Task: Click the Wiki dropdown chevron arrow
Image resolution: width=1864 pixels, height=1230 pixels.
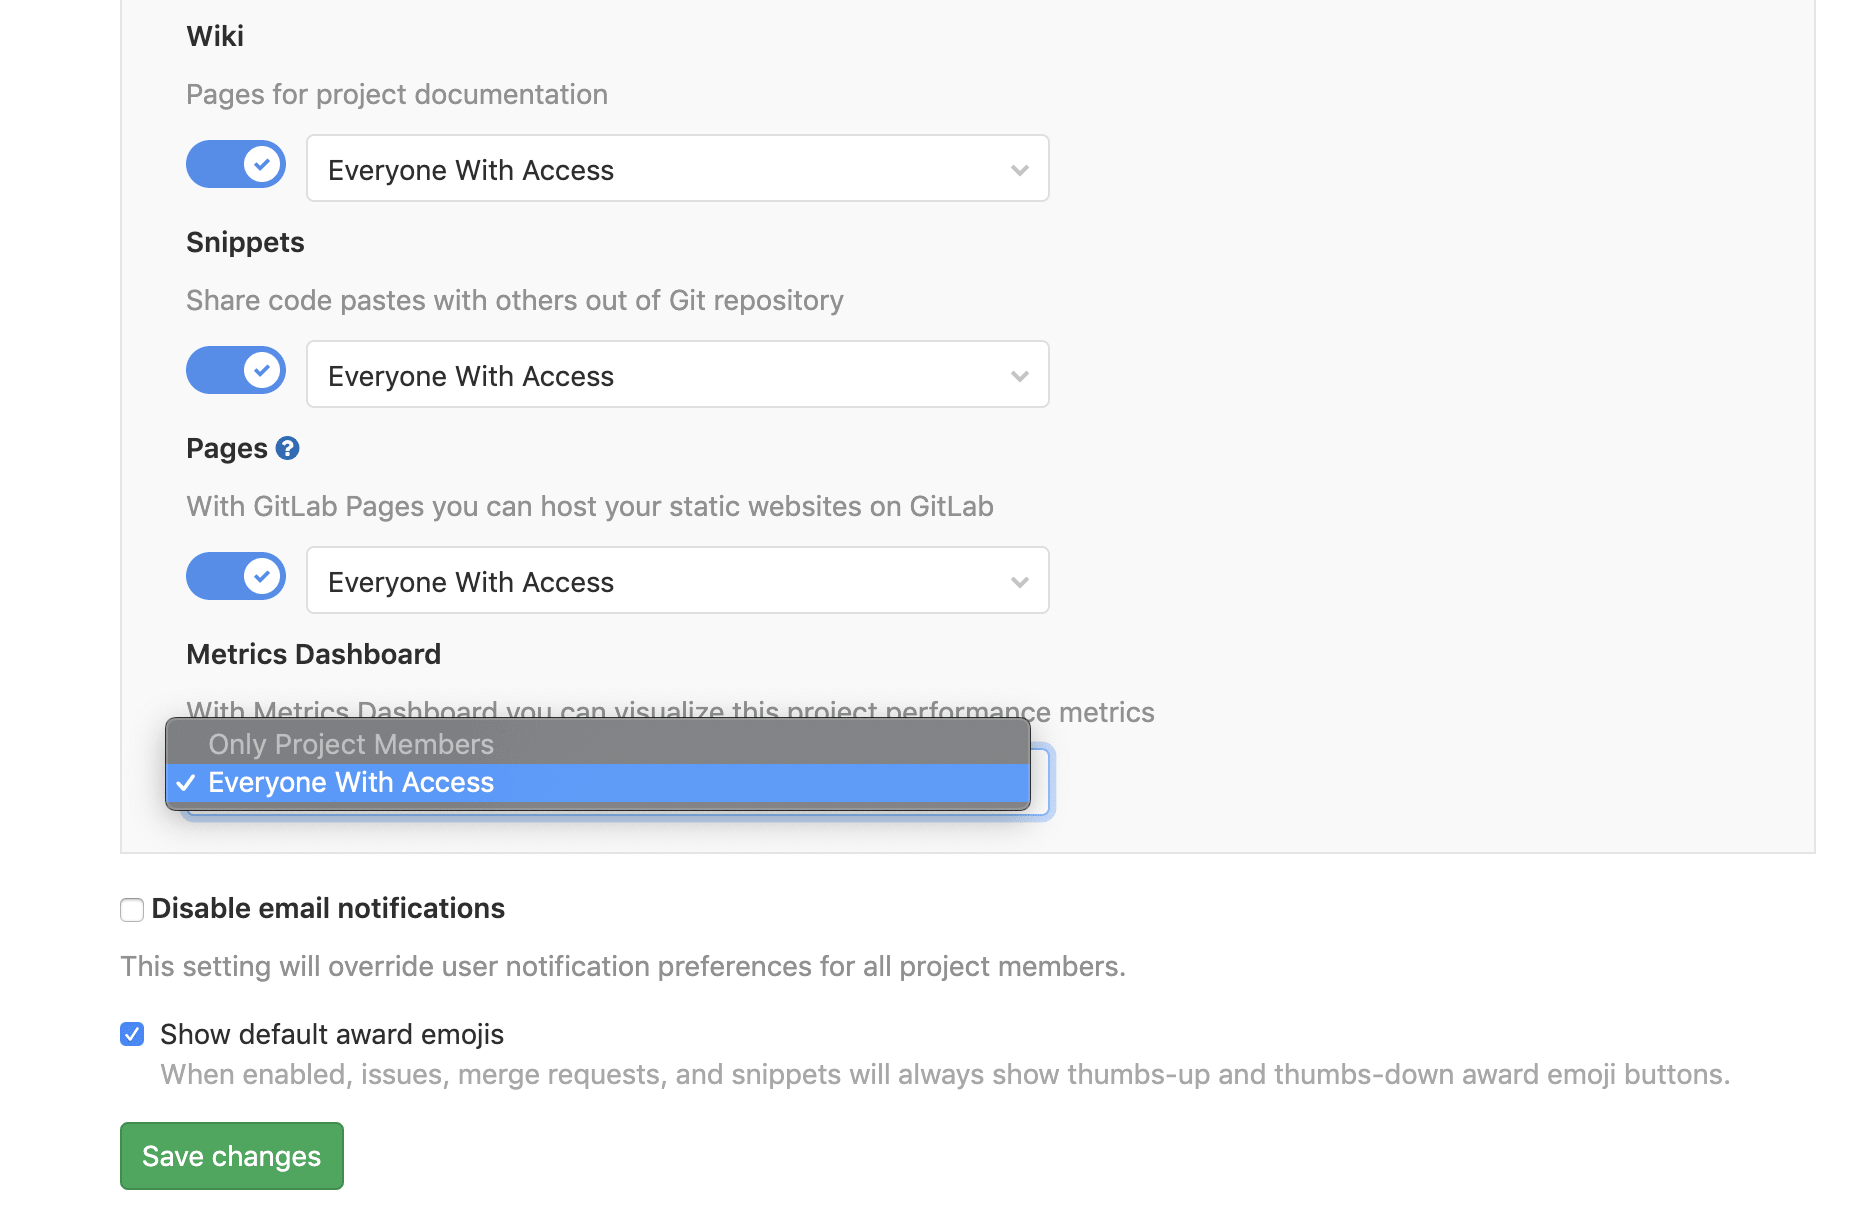Action: coord(1019,169)
